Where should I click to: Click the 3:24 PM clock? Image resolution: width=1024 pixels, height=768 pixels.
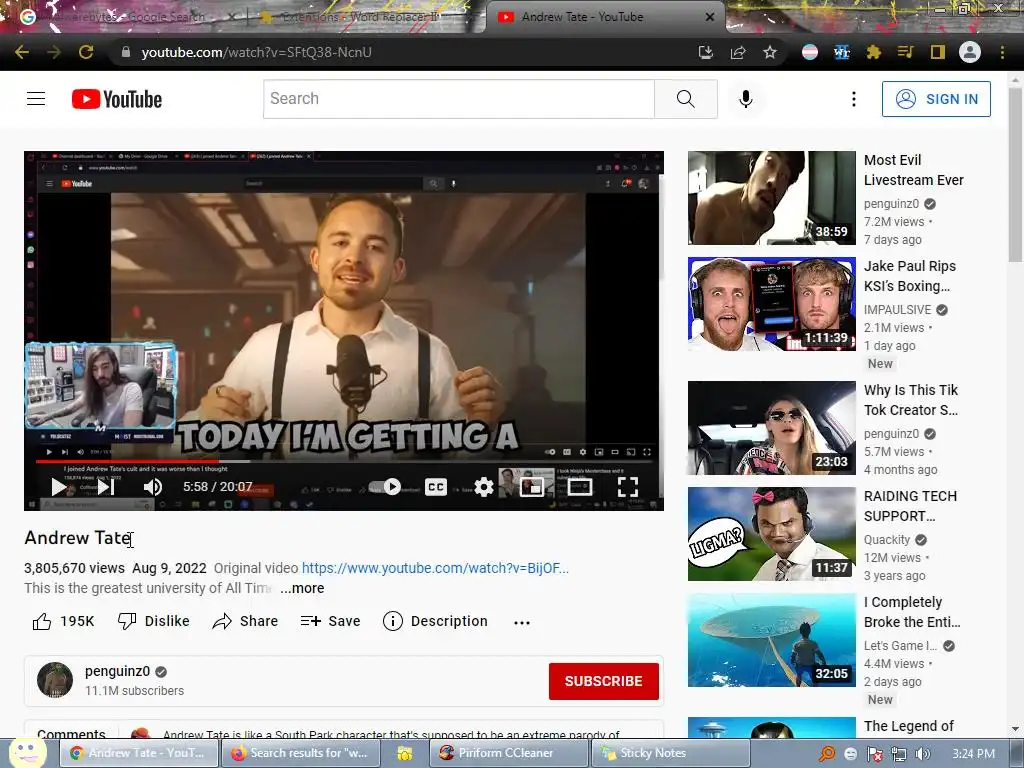pyautogui.click(x=974, y=754)
